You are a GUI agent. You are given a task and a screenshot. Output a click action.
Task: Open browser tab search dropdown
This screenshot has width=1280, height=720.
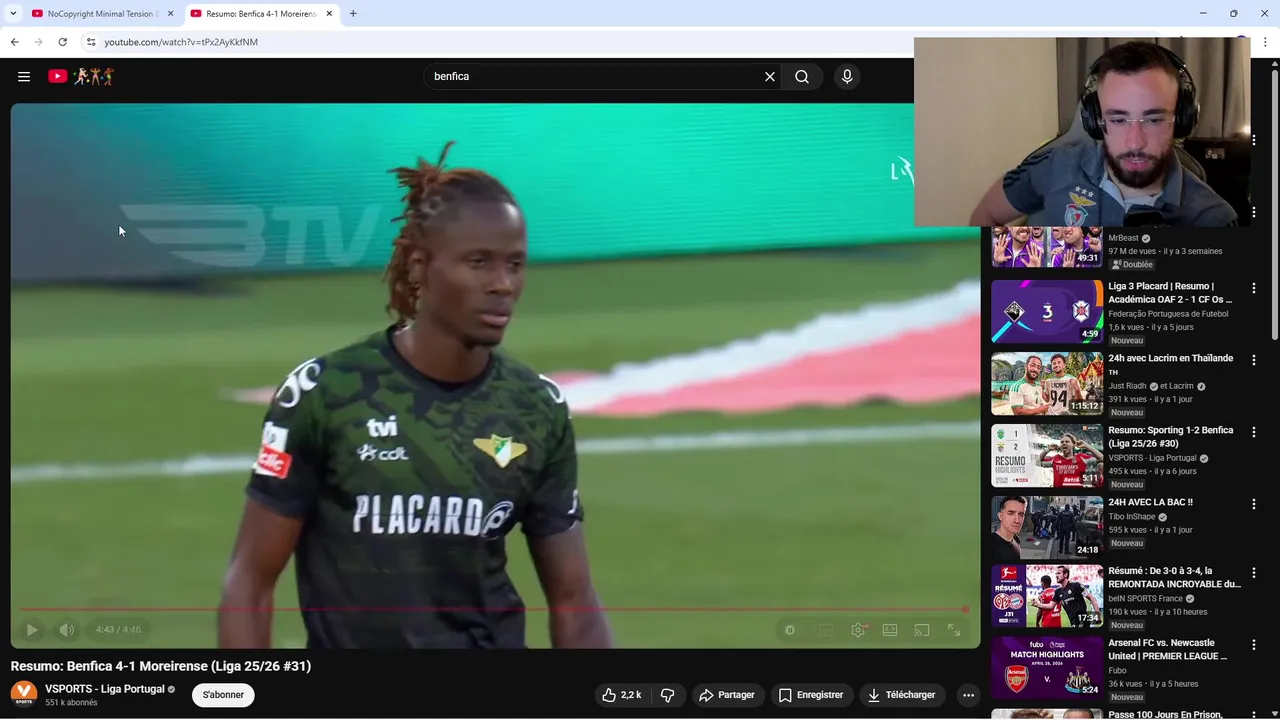[13, 14]
